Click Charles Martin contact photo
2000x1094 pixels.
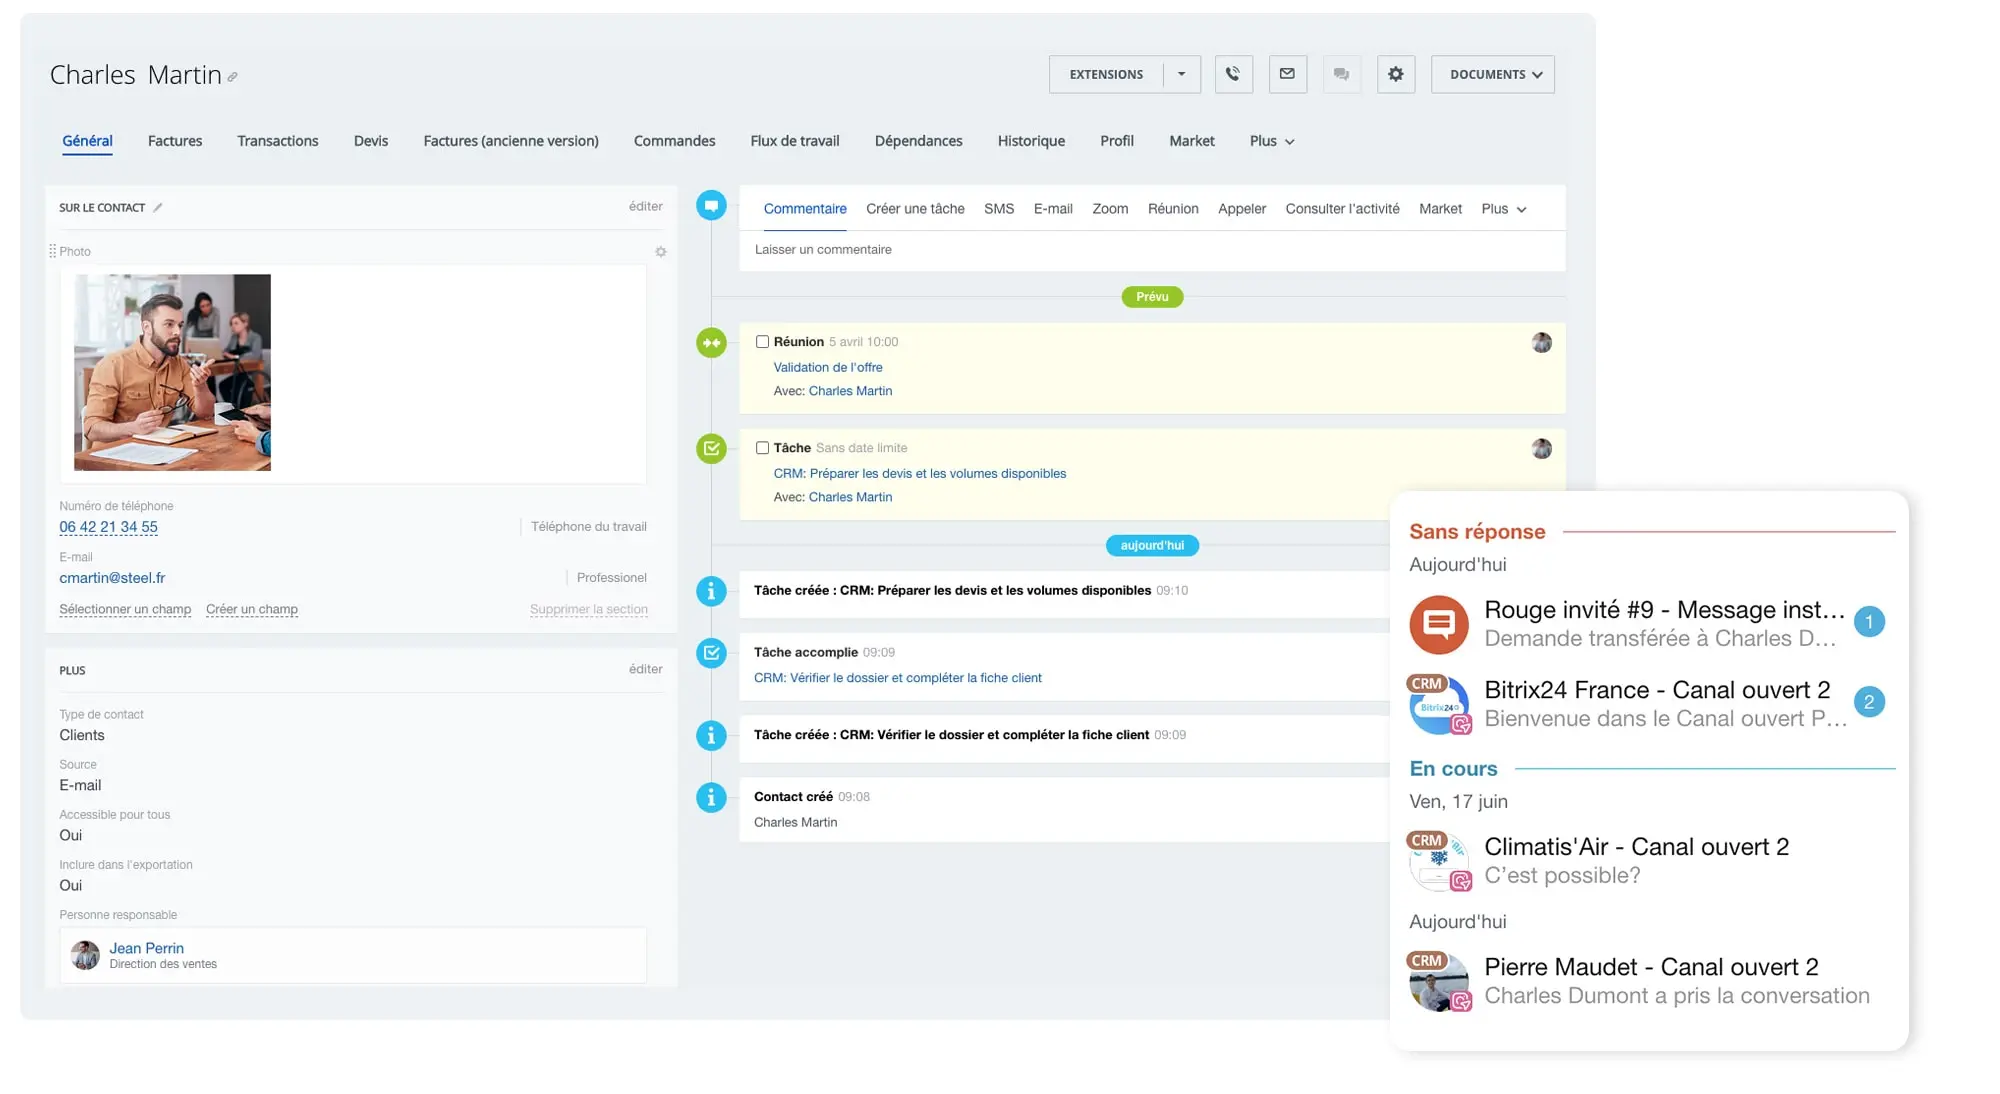coord(172,372)
